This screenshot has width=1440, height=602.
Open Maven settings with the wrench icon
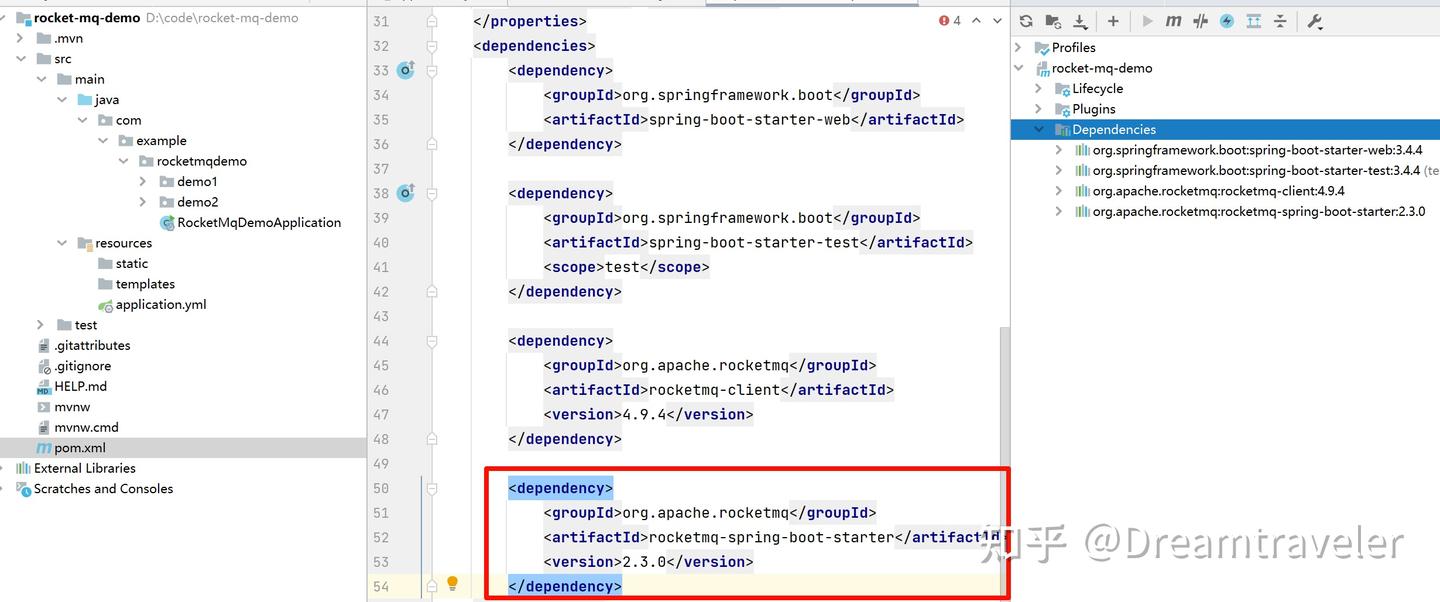pos(1315,20)
